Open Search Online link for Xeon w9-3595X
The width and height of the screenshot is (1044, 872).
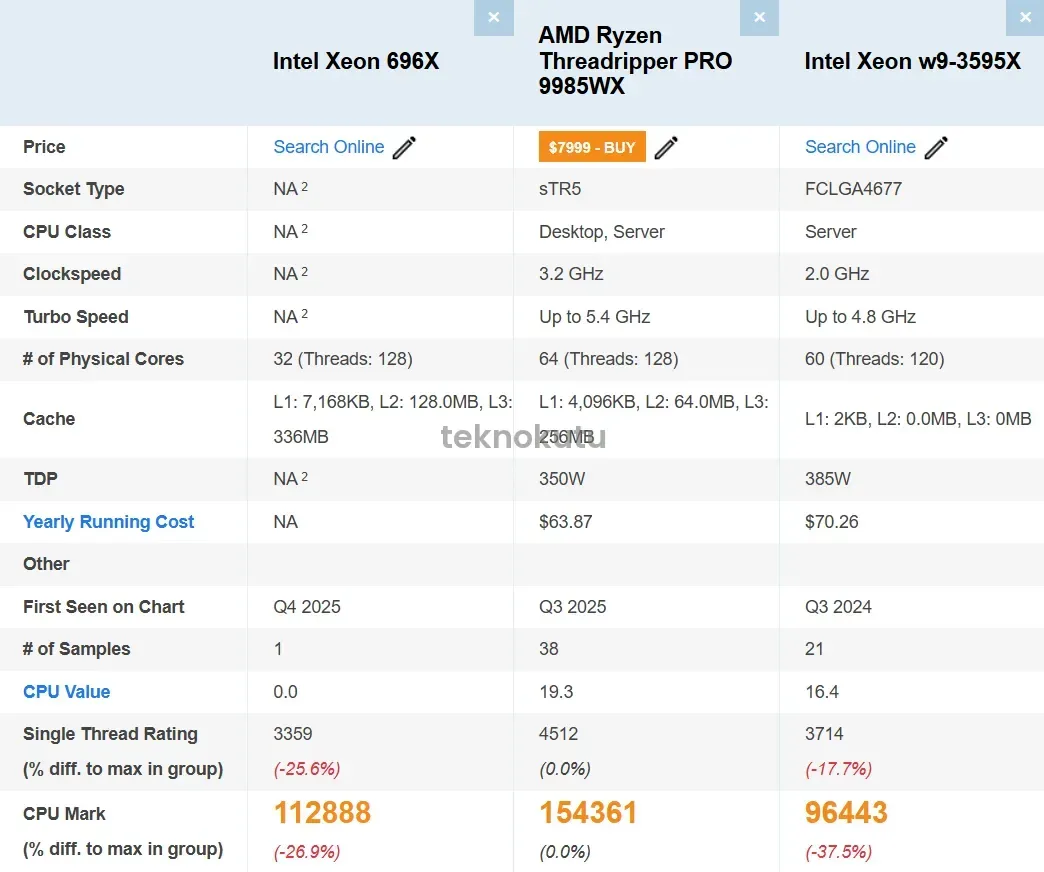[x=860, y=147]
